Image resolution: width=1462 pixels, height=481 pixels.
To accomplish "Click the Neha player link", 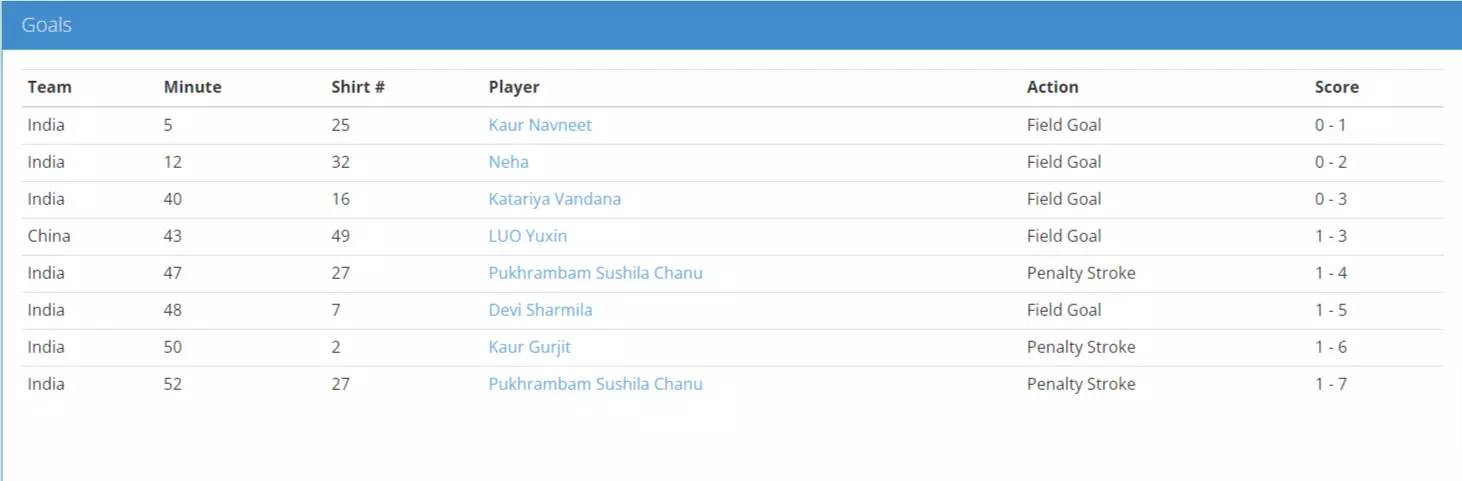I will 508,162.
